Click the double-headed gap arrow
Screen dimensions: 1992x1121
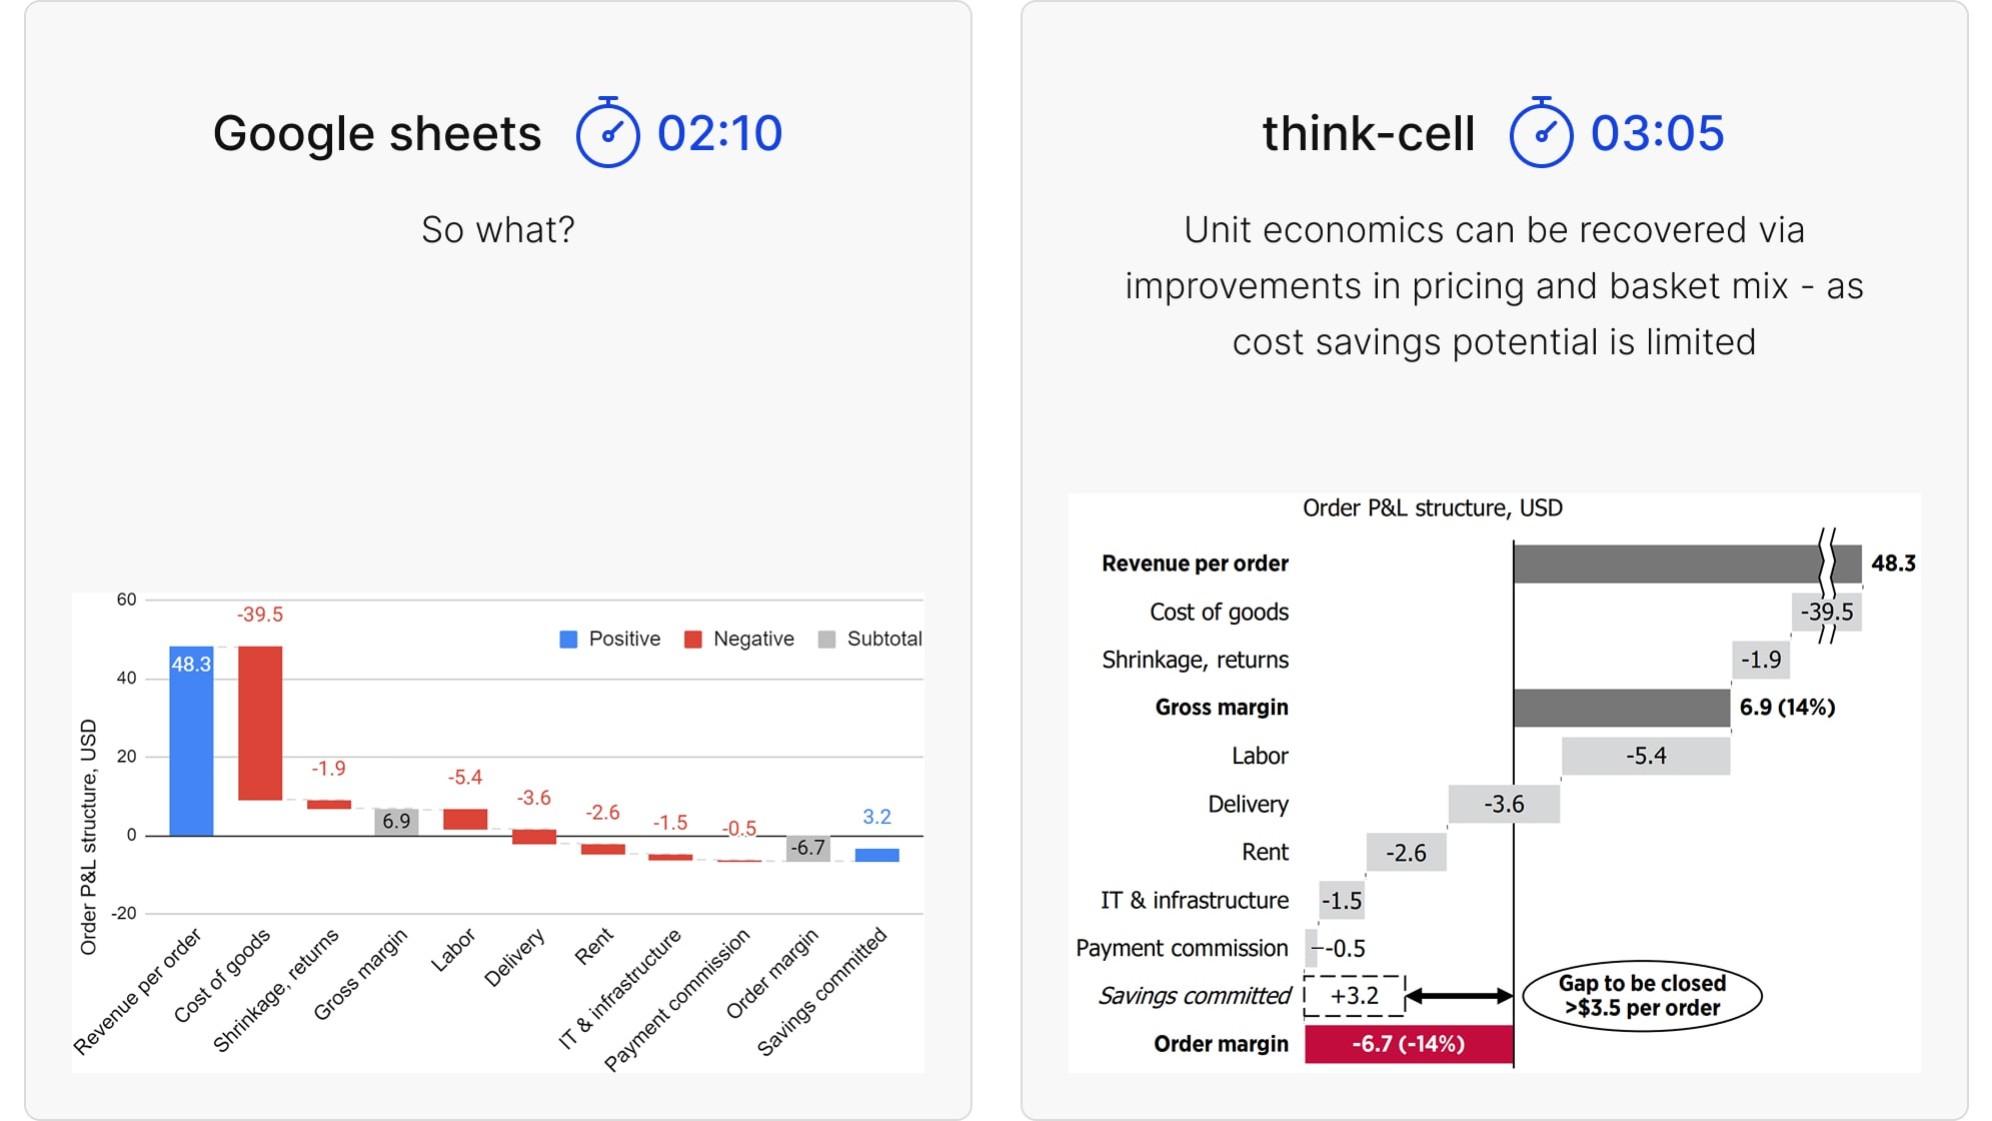pos(1458,996)
